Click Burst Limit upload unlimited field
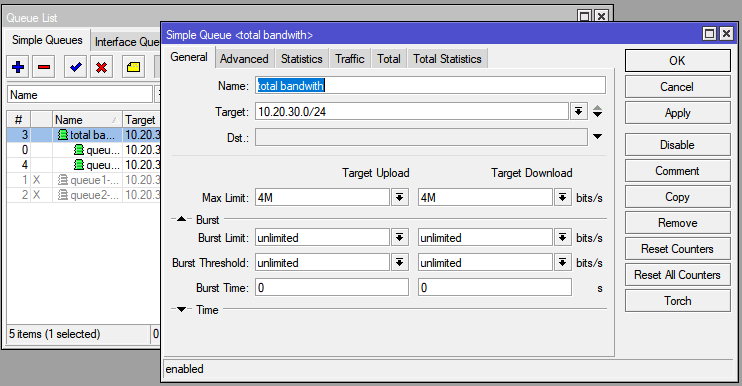 coord(322,237)
